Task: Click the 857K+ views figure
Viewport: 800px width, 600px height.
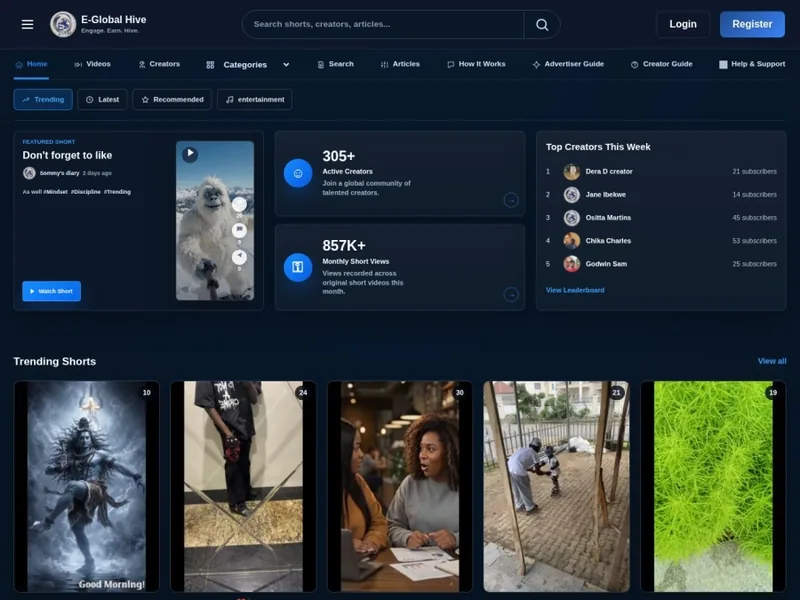Action: pyautogui.click(x=344, y=246)
